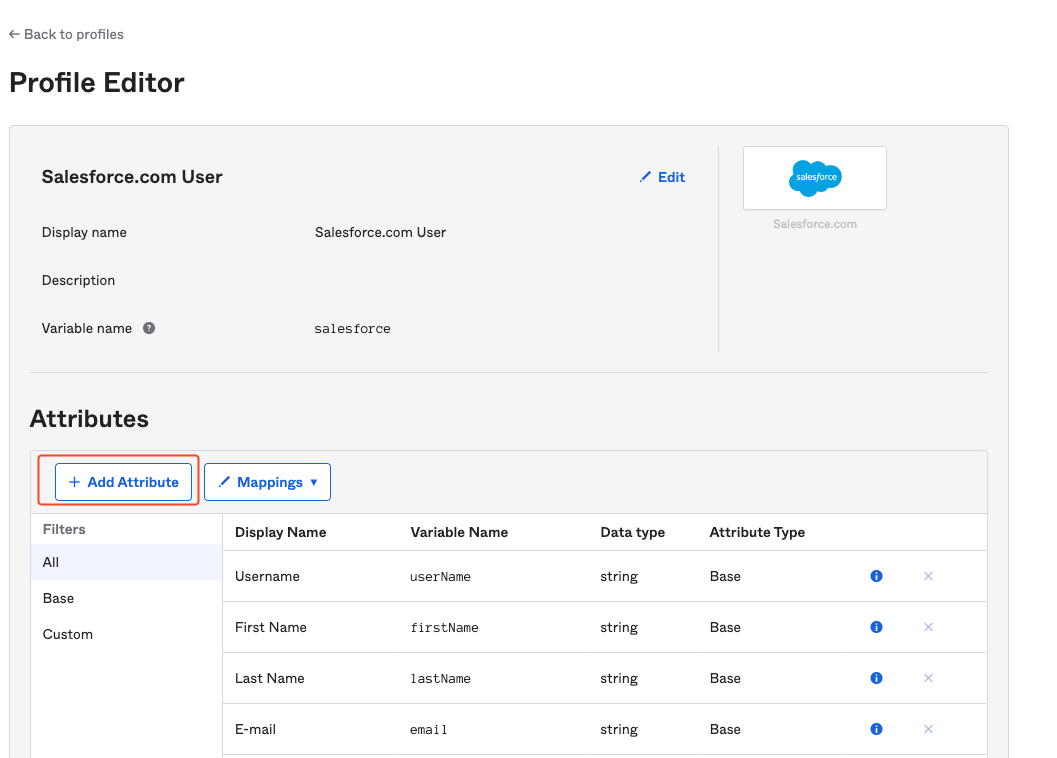The image size is (1057, 758).
Task: Click the E-mail display name cell
Action: click(x=255, y=729)
